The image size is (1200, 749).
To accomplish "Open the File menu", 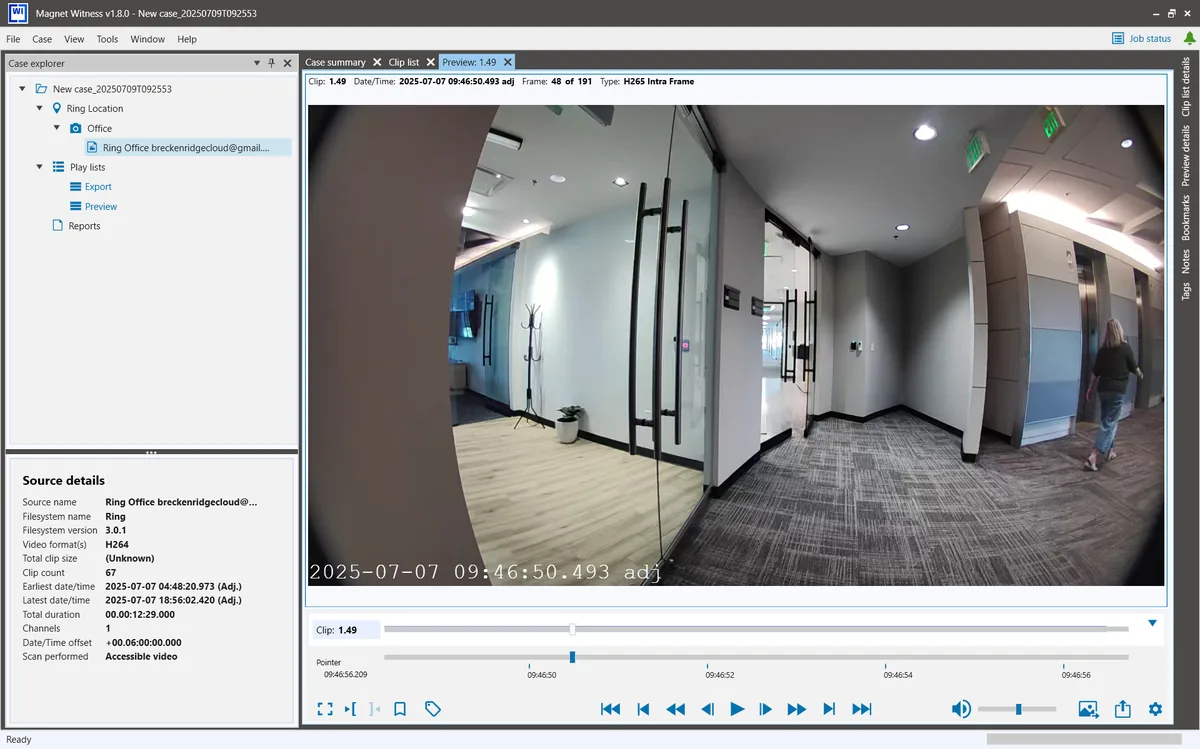I will tap(13, 39).
